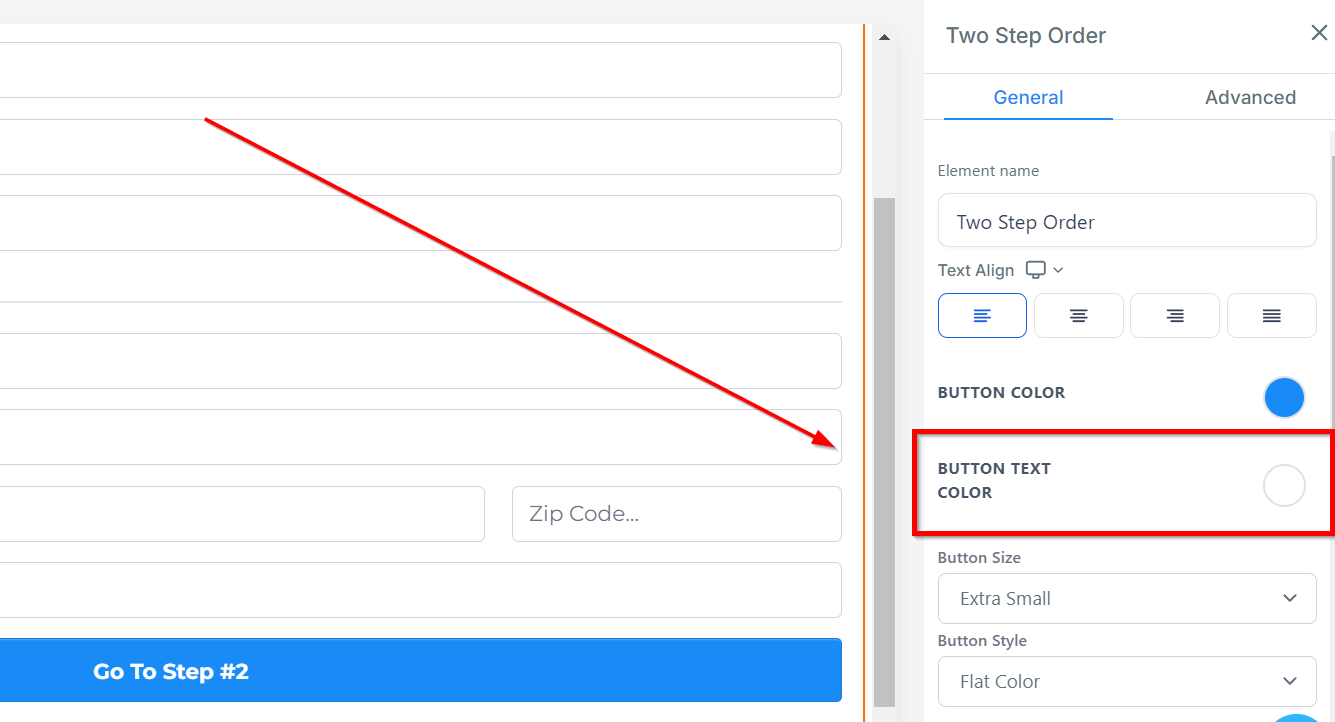Select right text alignment icon
1335x722 pixels.
tap(1174, 316)
